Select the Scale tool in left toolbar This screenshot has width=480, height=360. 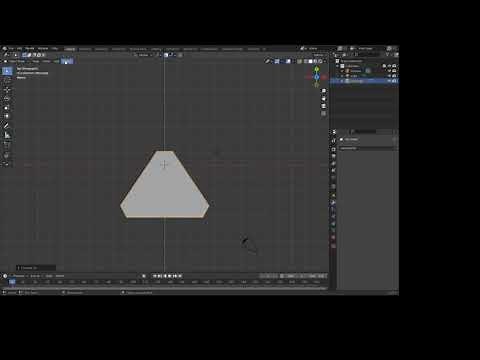click(x=7, y=108)
